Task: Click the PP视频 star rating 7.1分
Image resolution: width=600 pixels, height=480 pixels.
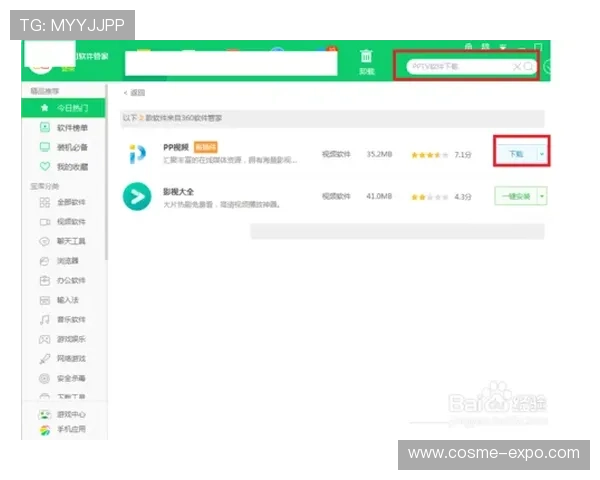Action: [x=441, y=155]
